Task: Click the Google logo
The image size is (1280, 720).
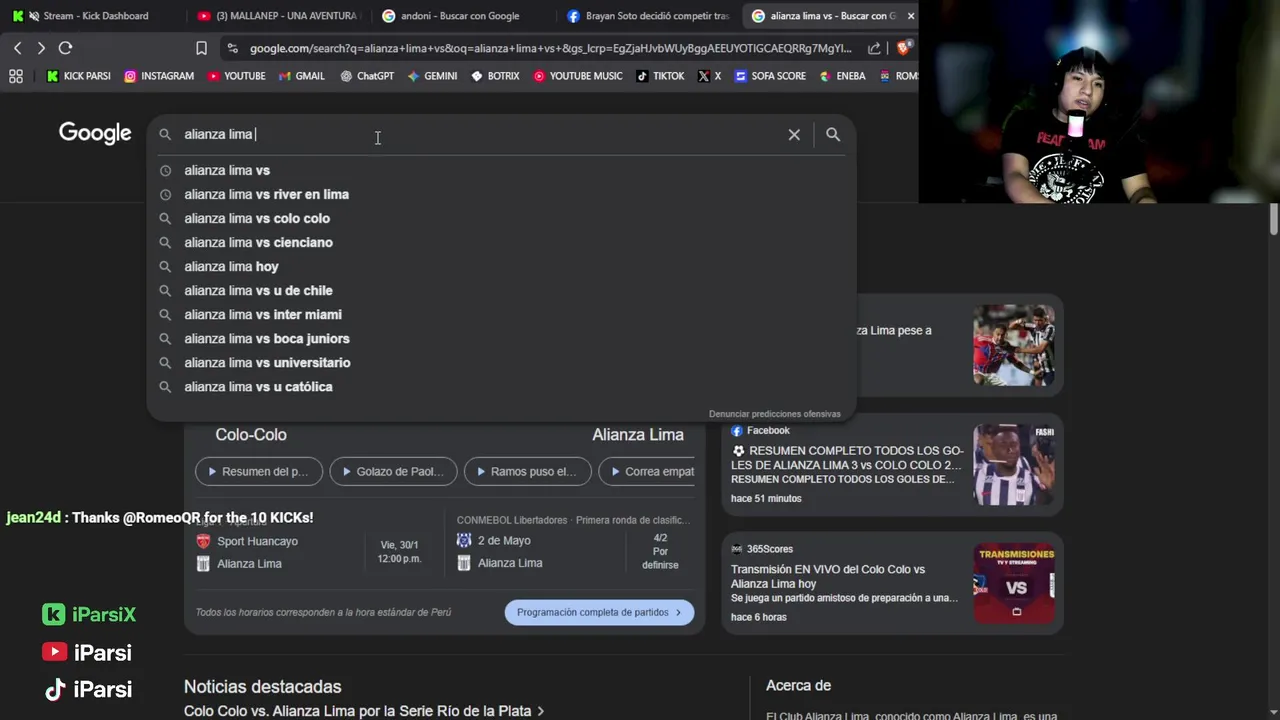Action: (95, 134)
